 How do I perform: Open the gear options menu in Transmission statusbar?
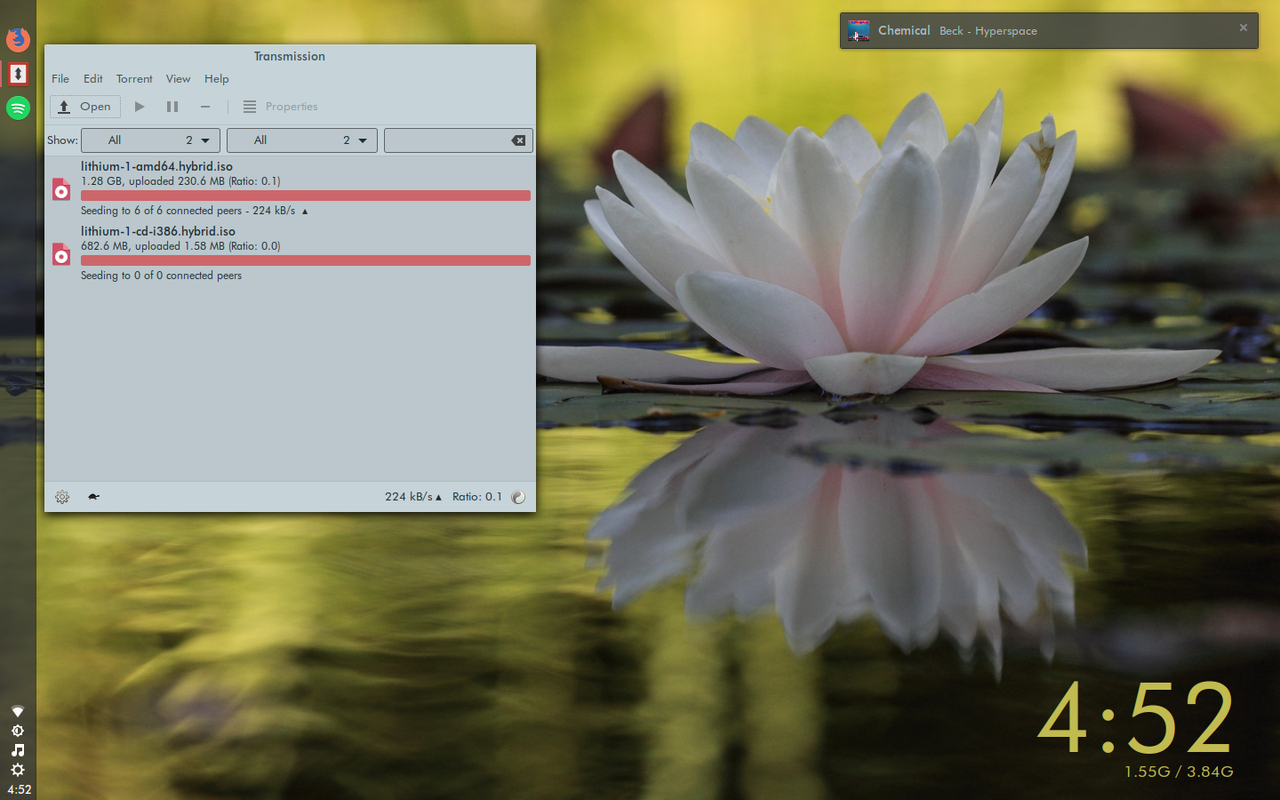point(62,497)
